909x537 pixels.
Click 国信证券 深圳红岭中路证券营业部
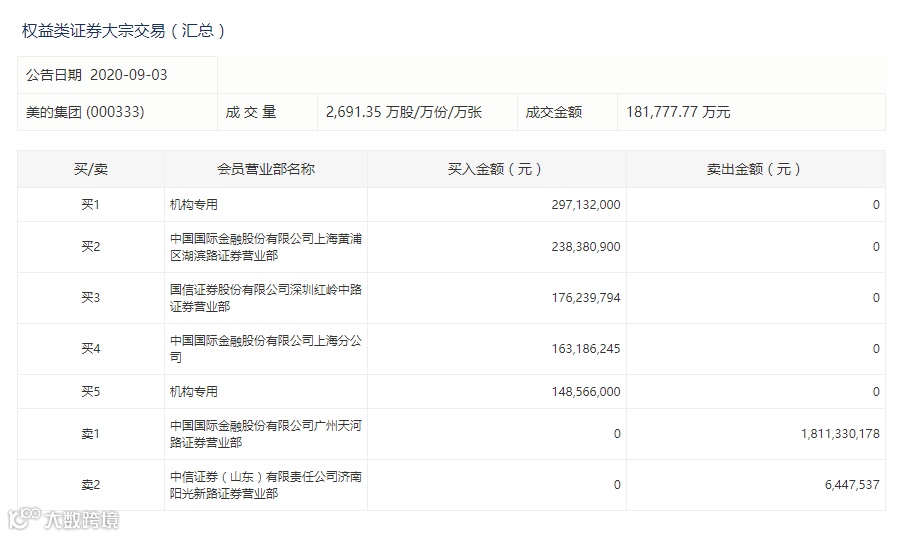266,298
